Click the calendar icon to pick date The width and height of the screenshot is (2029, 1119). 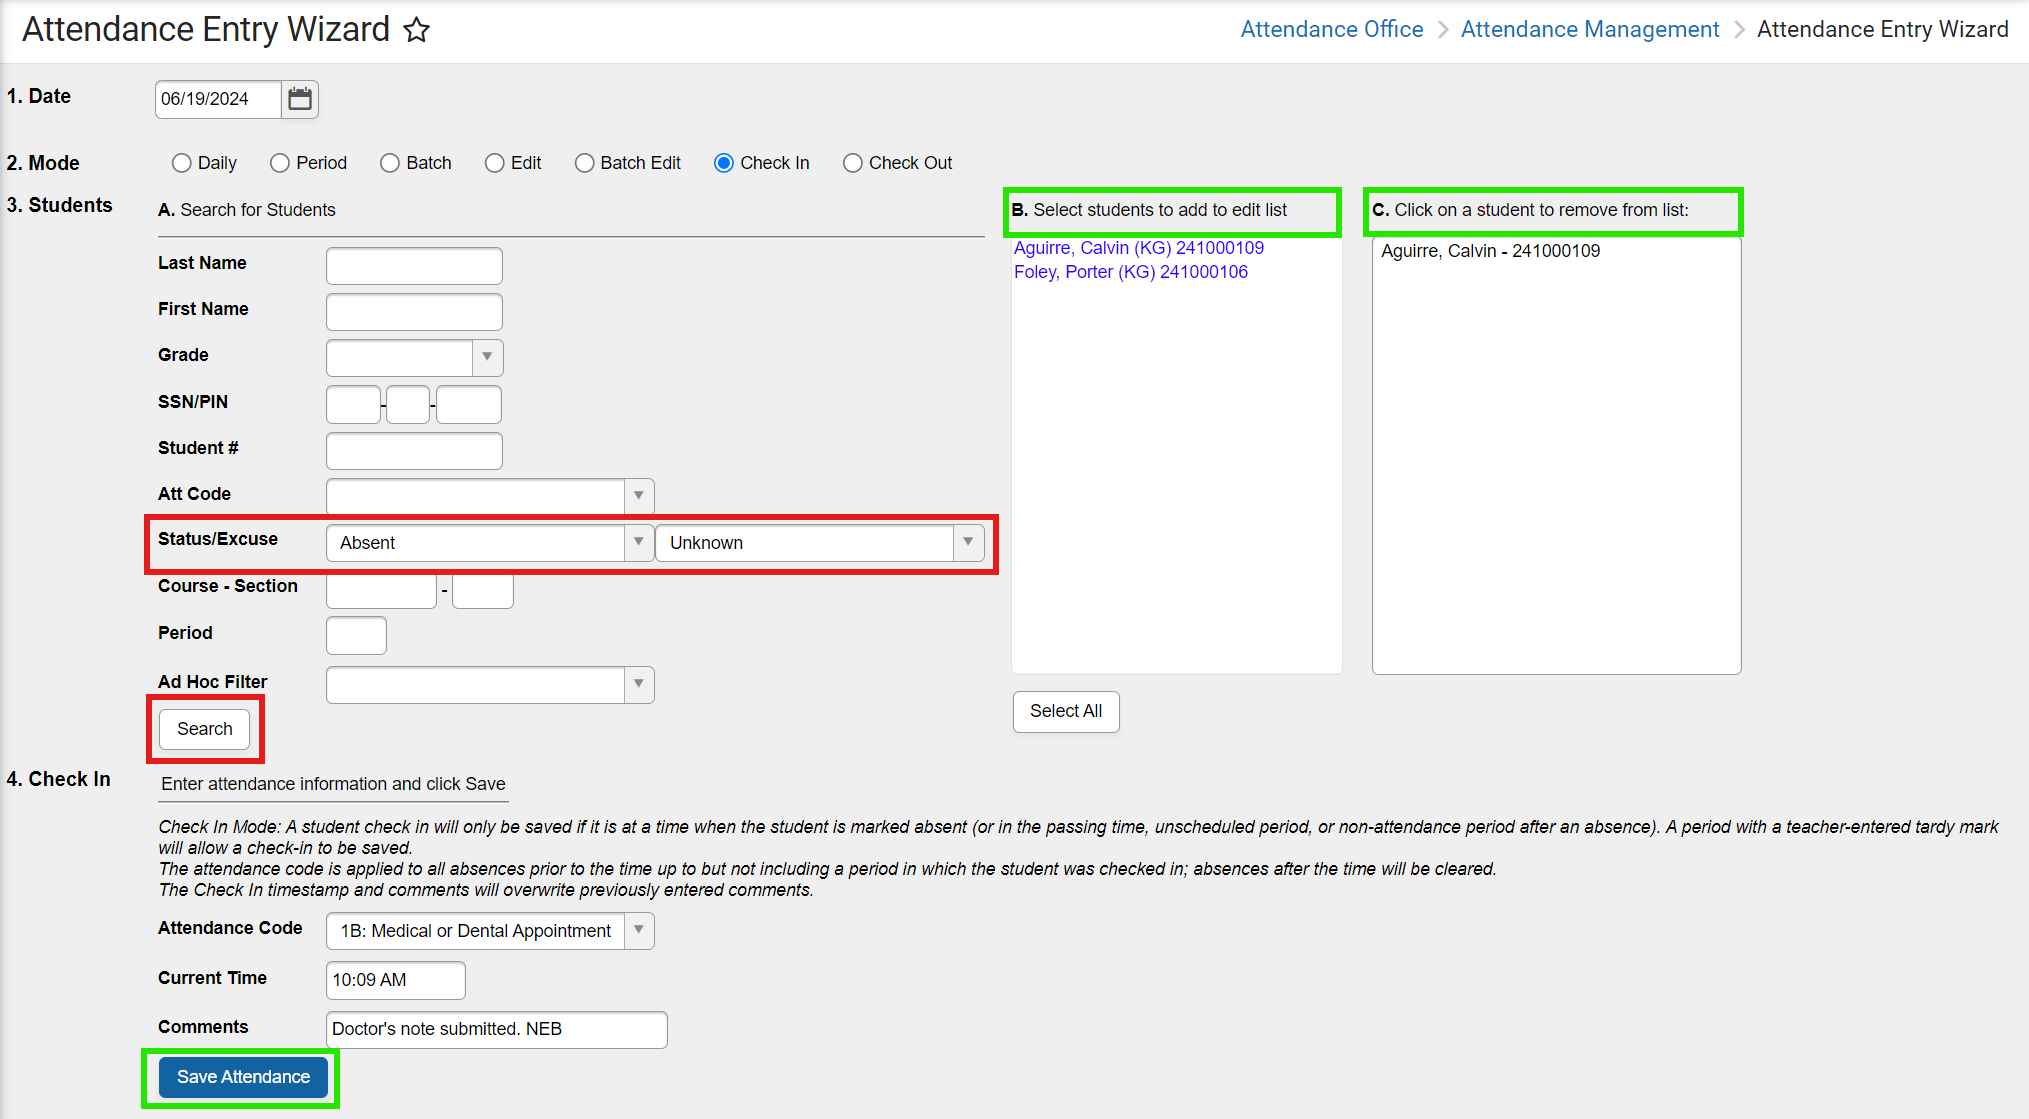[x=299, y=98]
